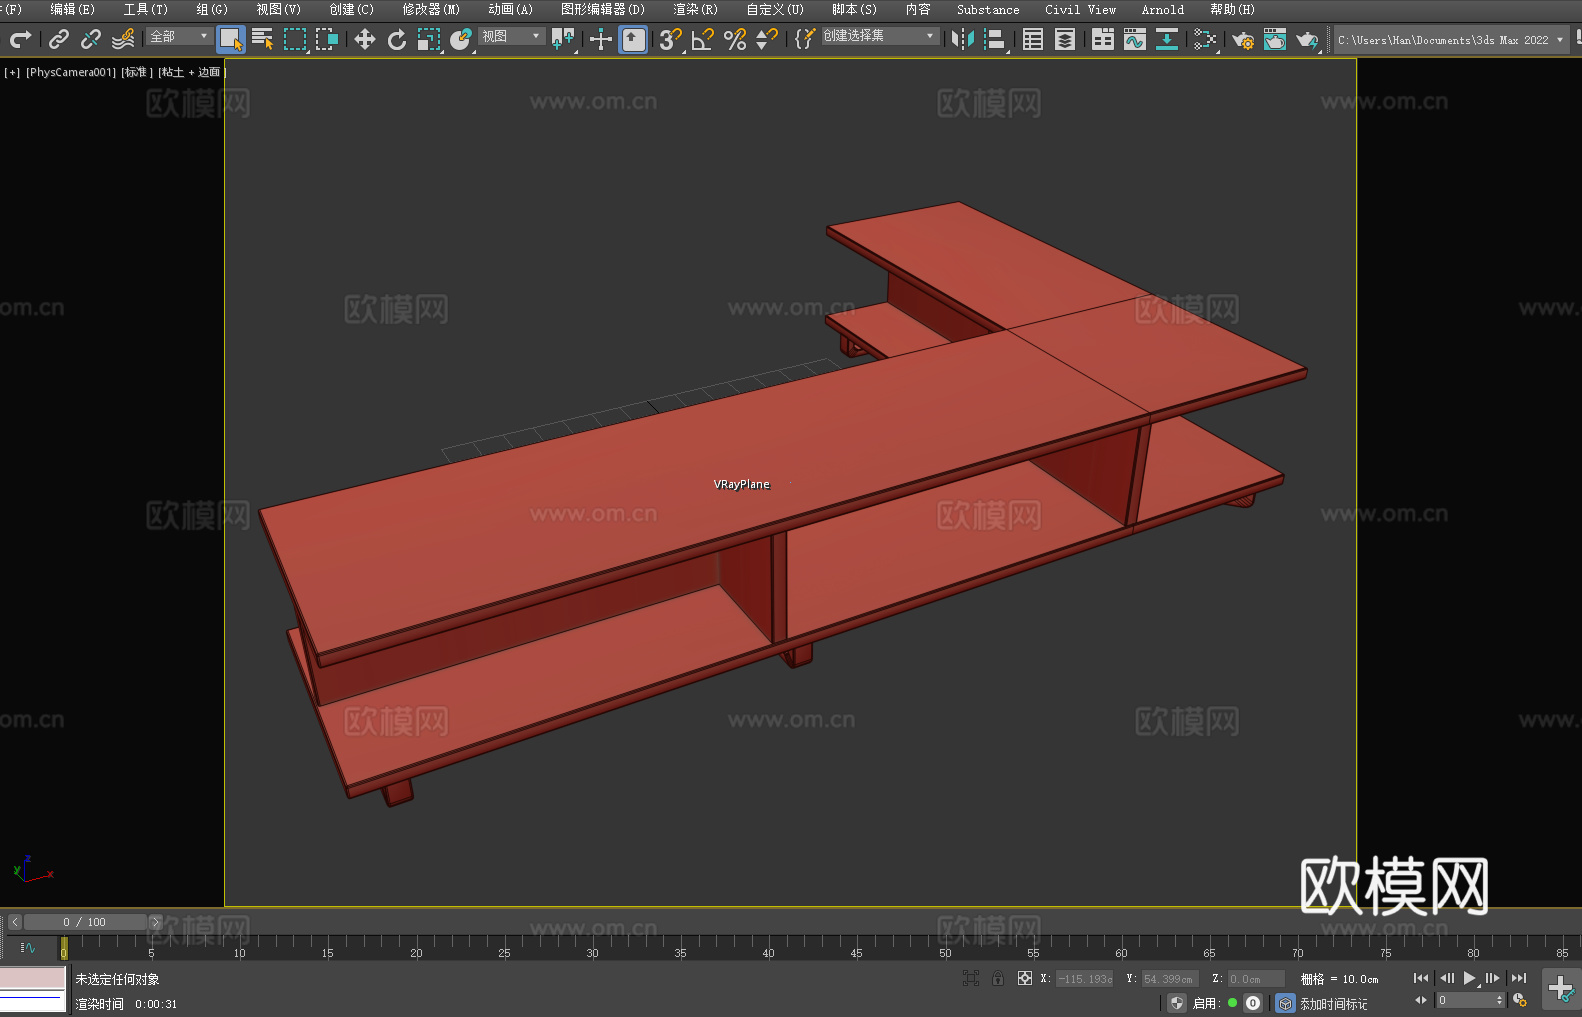Expand the project path dropdown
This screenshot has width=1582, height=1017.
click(1560, 40)
